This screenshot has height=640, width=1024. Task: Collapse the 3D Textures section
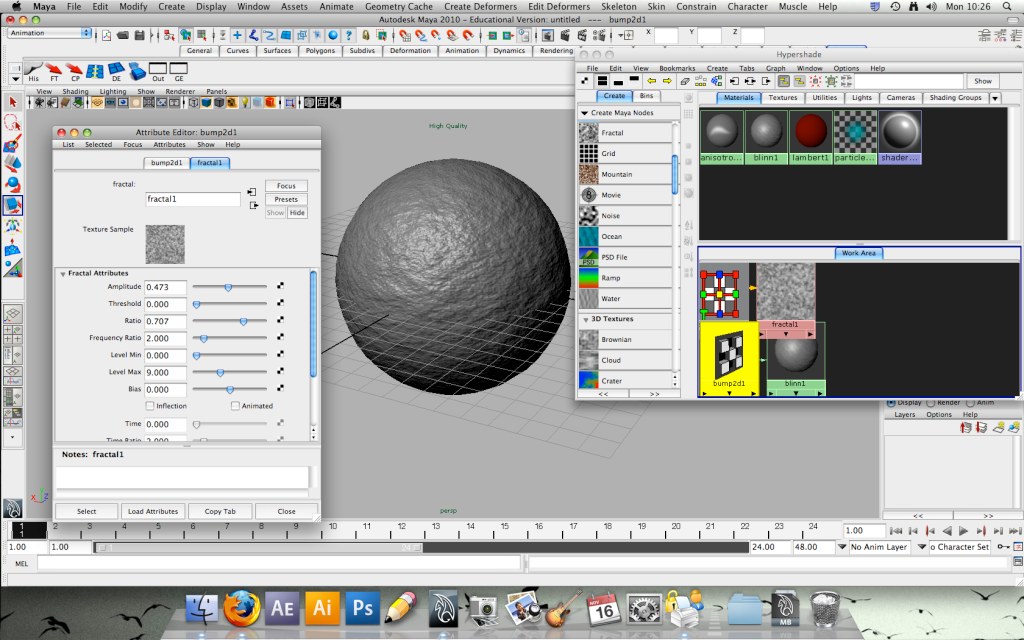pyautogui.click(x=584, y=319)
